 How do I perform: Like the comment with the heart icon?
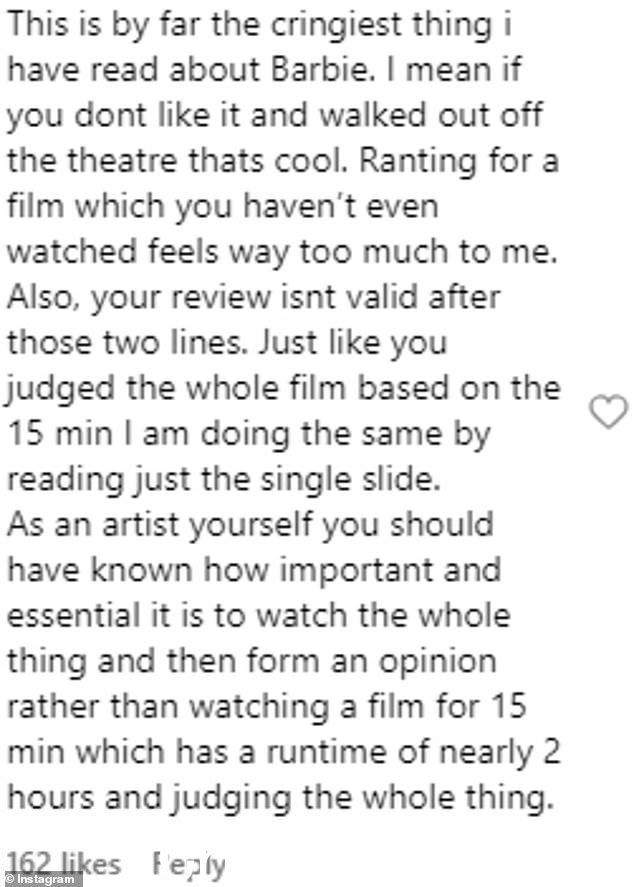coord(609,411)
